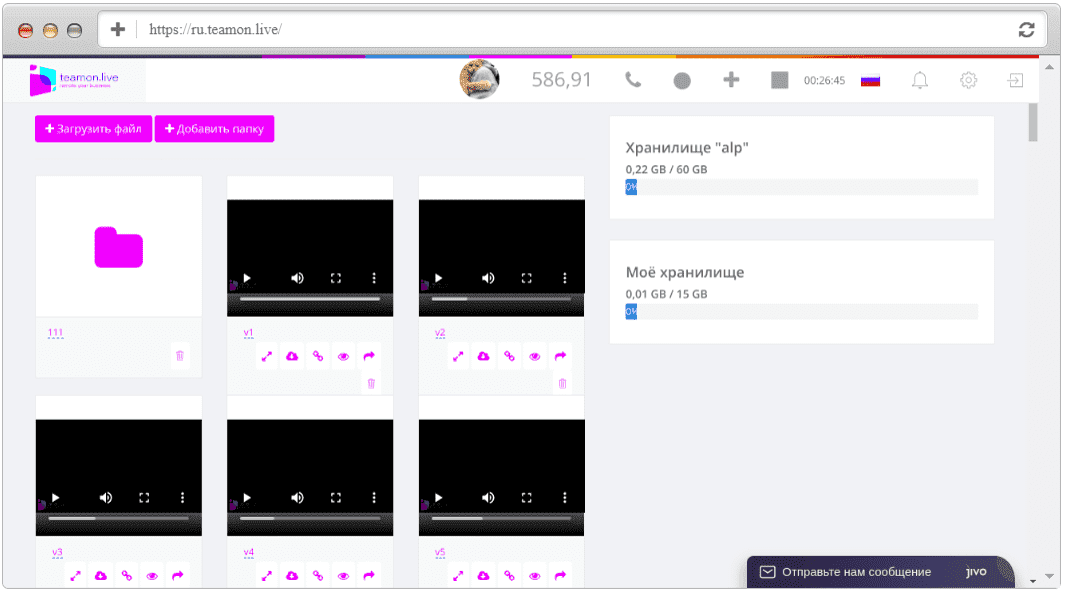Open the notifications bell
Image resolution: width=1065 pixels, height=593 pixels.
coord(920,80)
